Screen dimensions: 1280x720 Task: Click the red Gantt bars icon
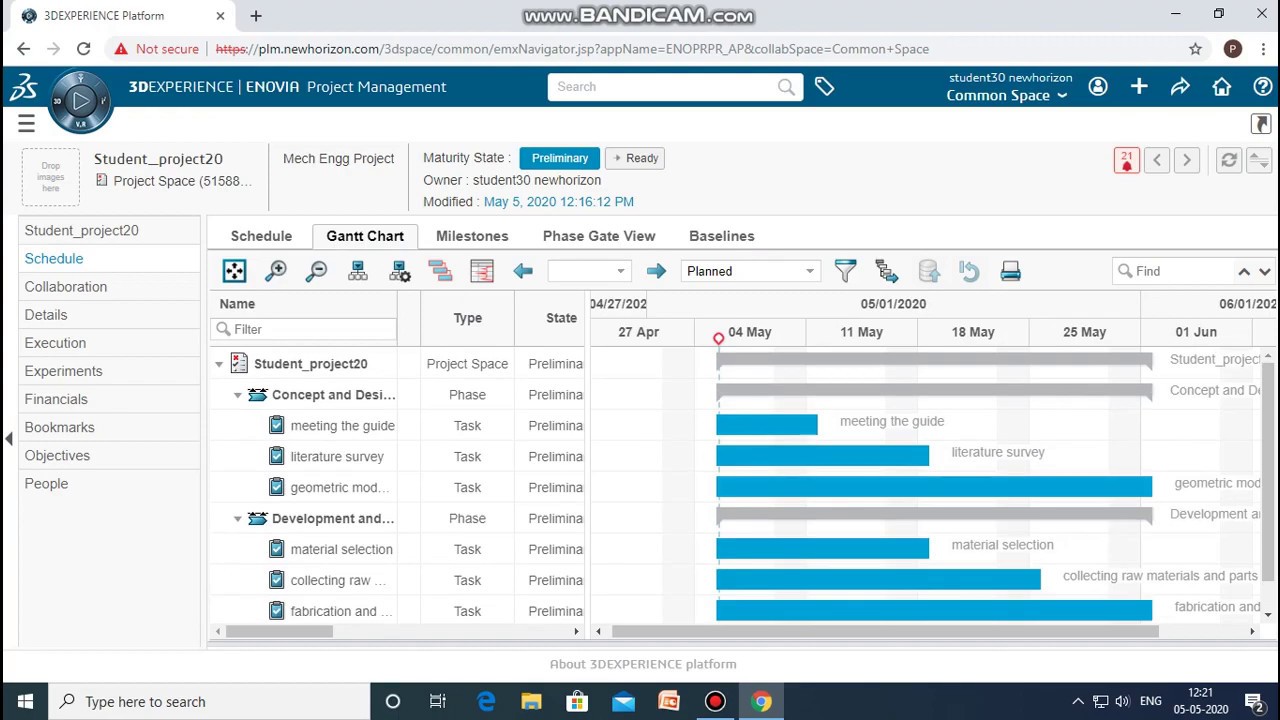(x=440, y=271)
